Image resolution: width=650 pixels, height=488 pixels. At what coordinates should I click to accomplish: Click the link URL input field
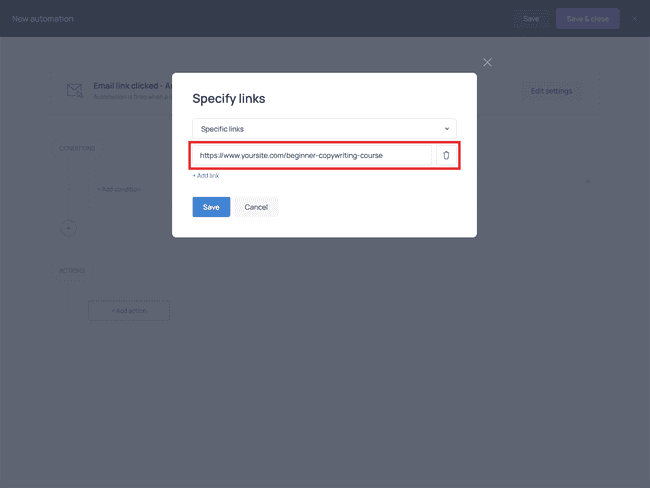pos(312,155)
